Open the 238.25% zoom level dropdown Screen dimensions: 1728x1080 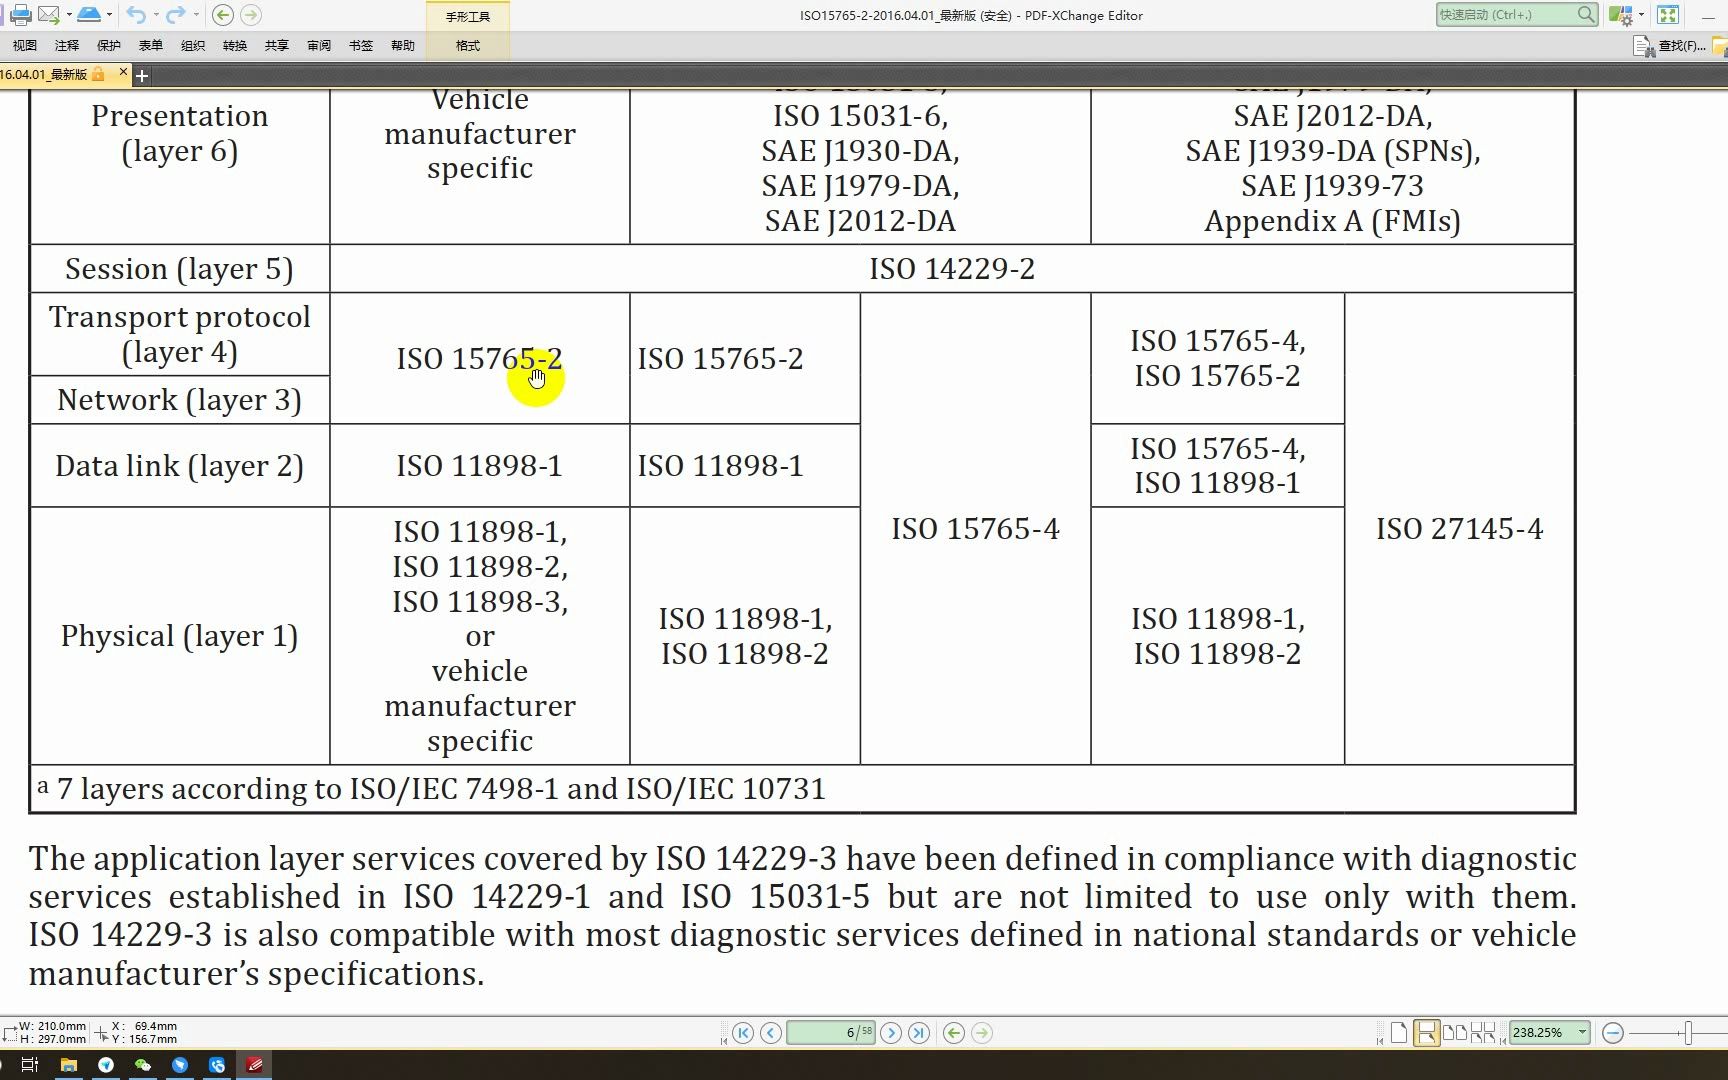1582,1032
